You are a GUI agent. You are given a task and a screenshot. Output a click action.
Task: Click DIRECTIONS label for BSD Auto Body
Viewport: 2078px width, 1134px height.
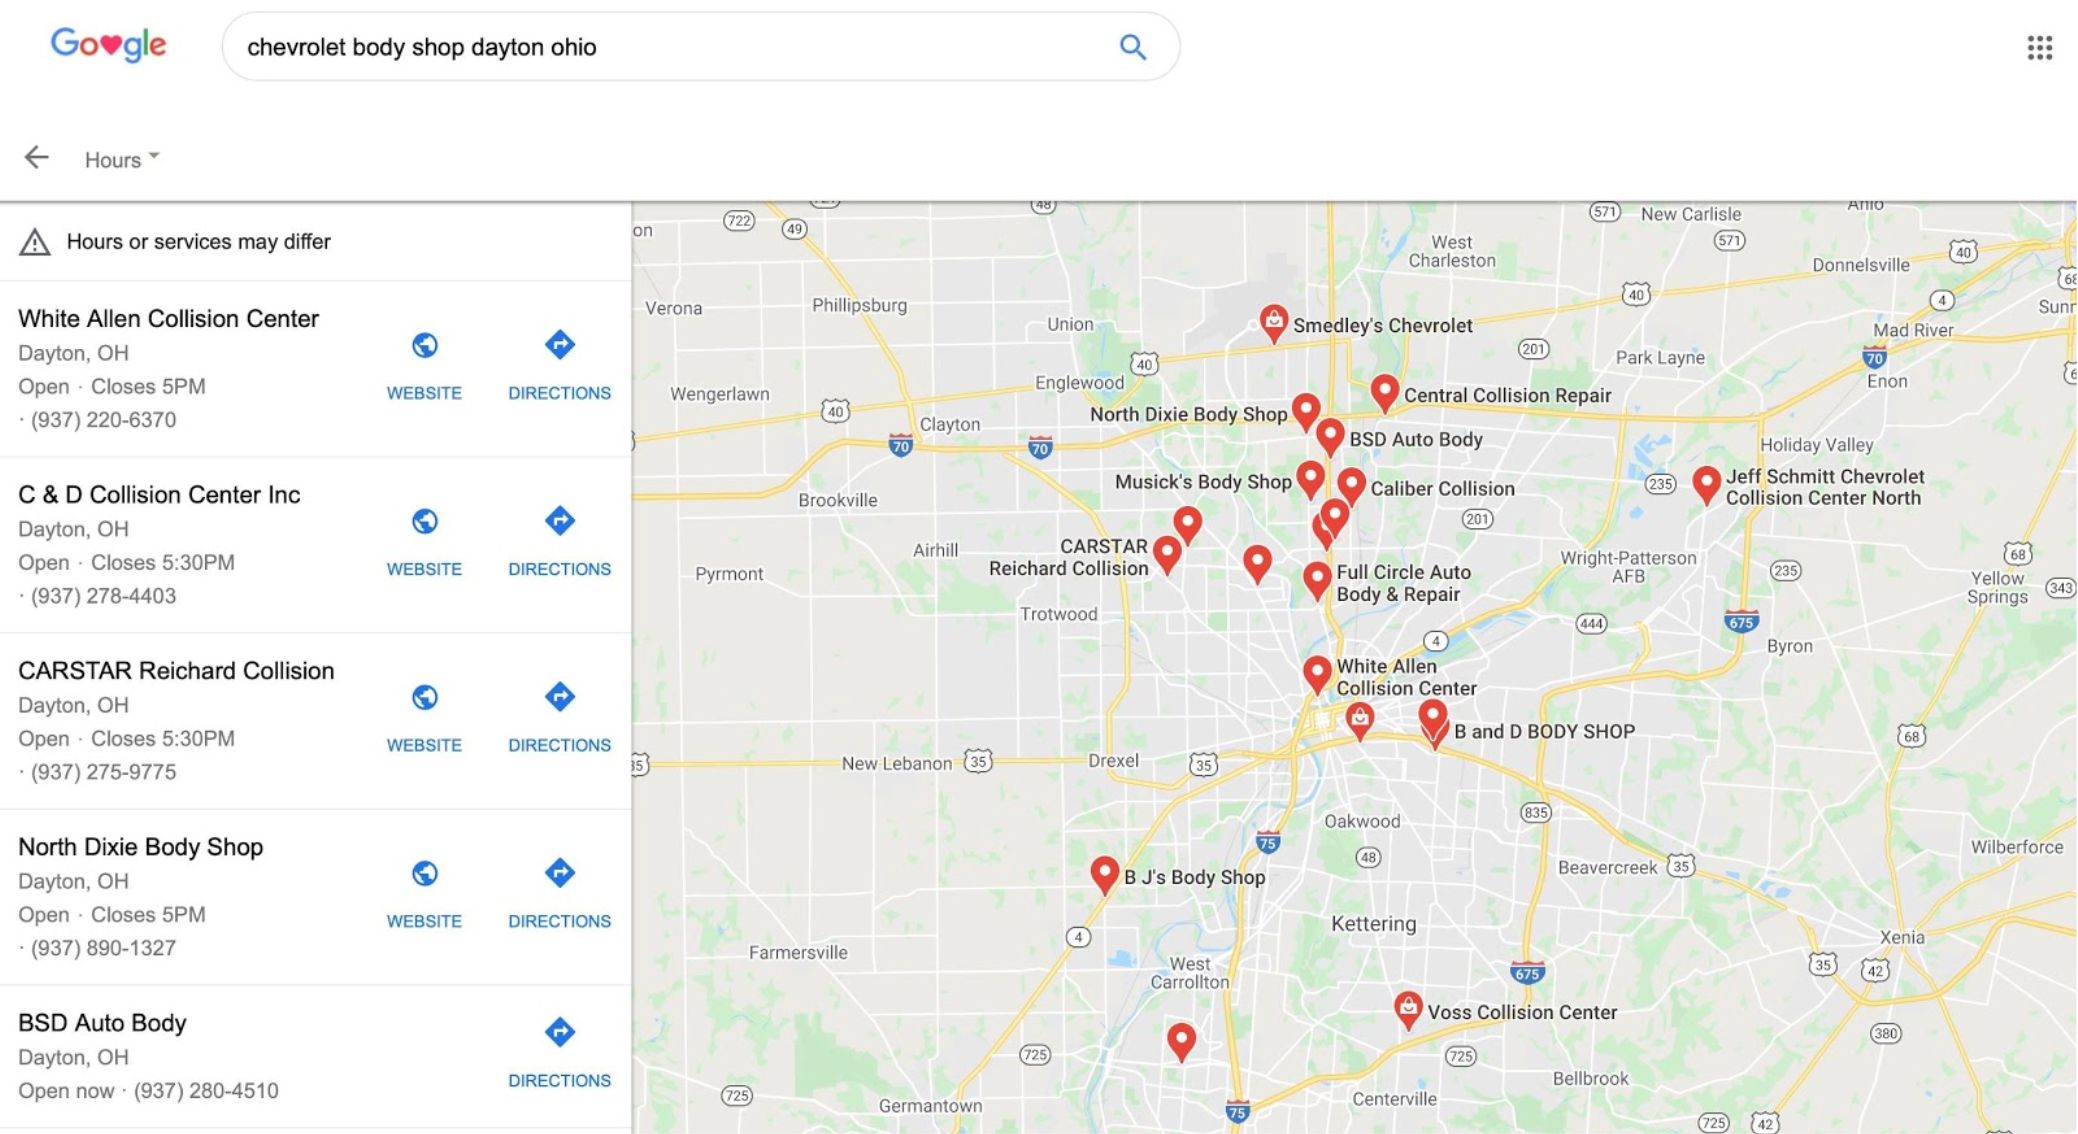click(x=559, y=1080)
